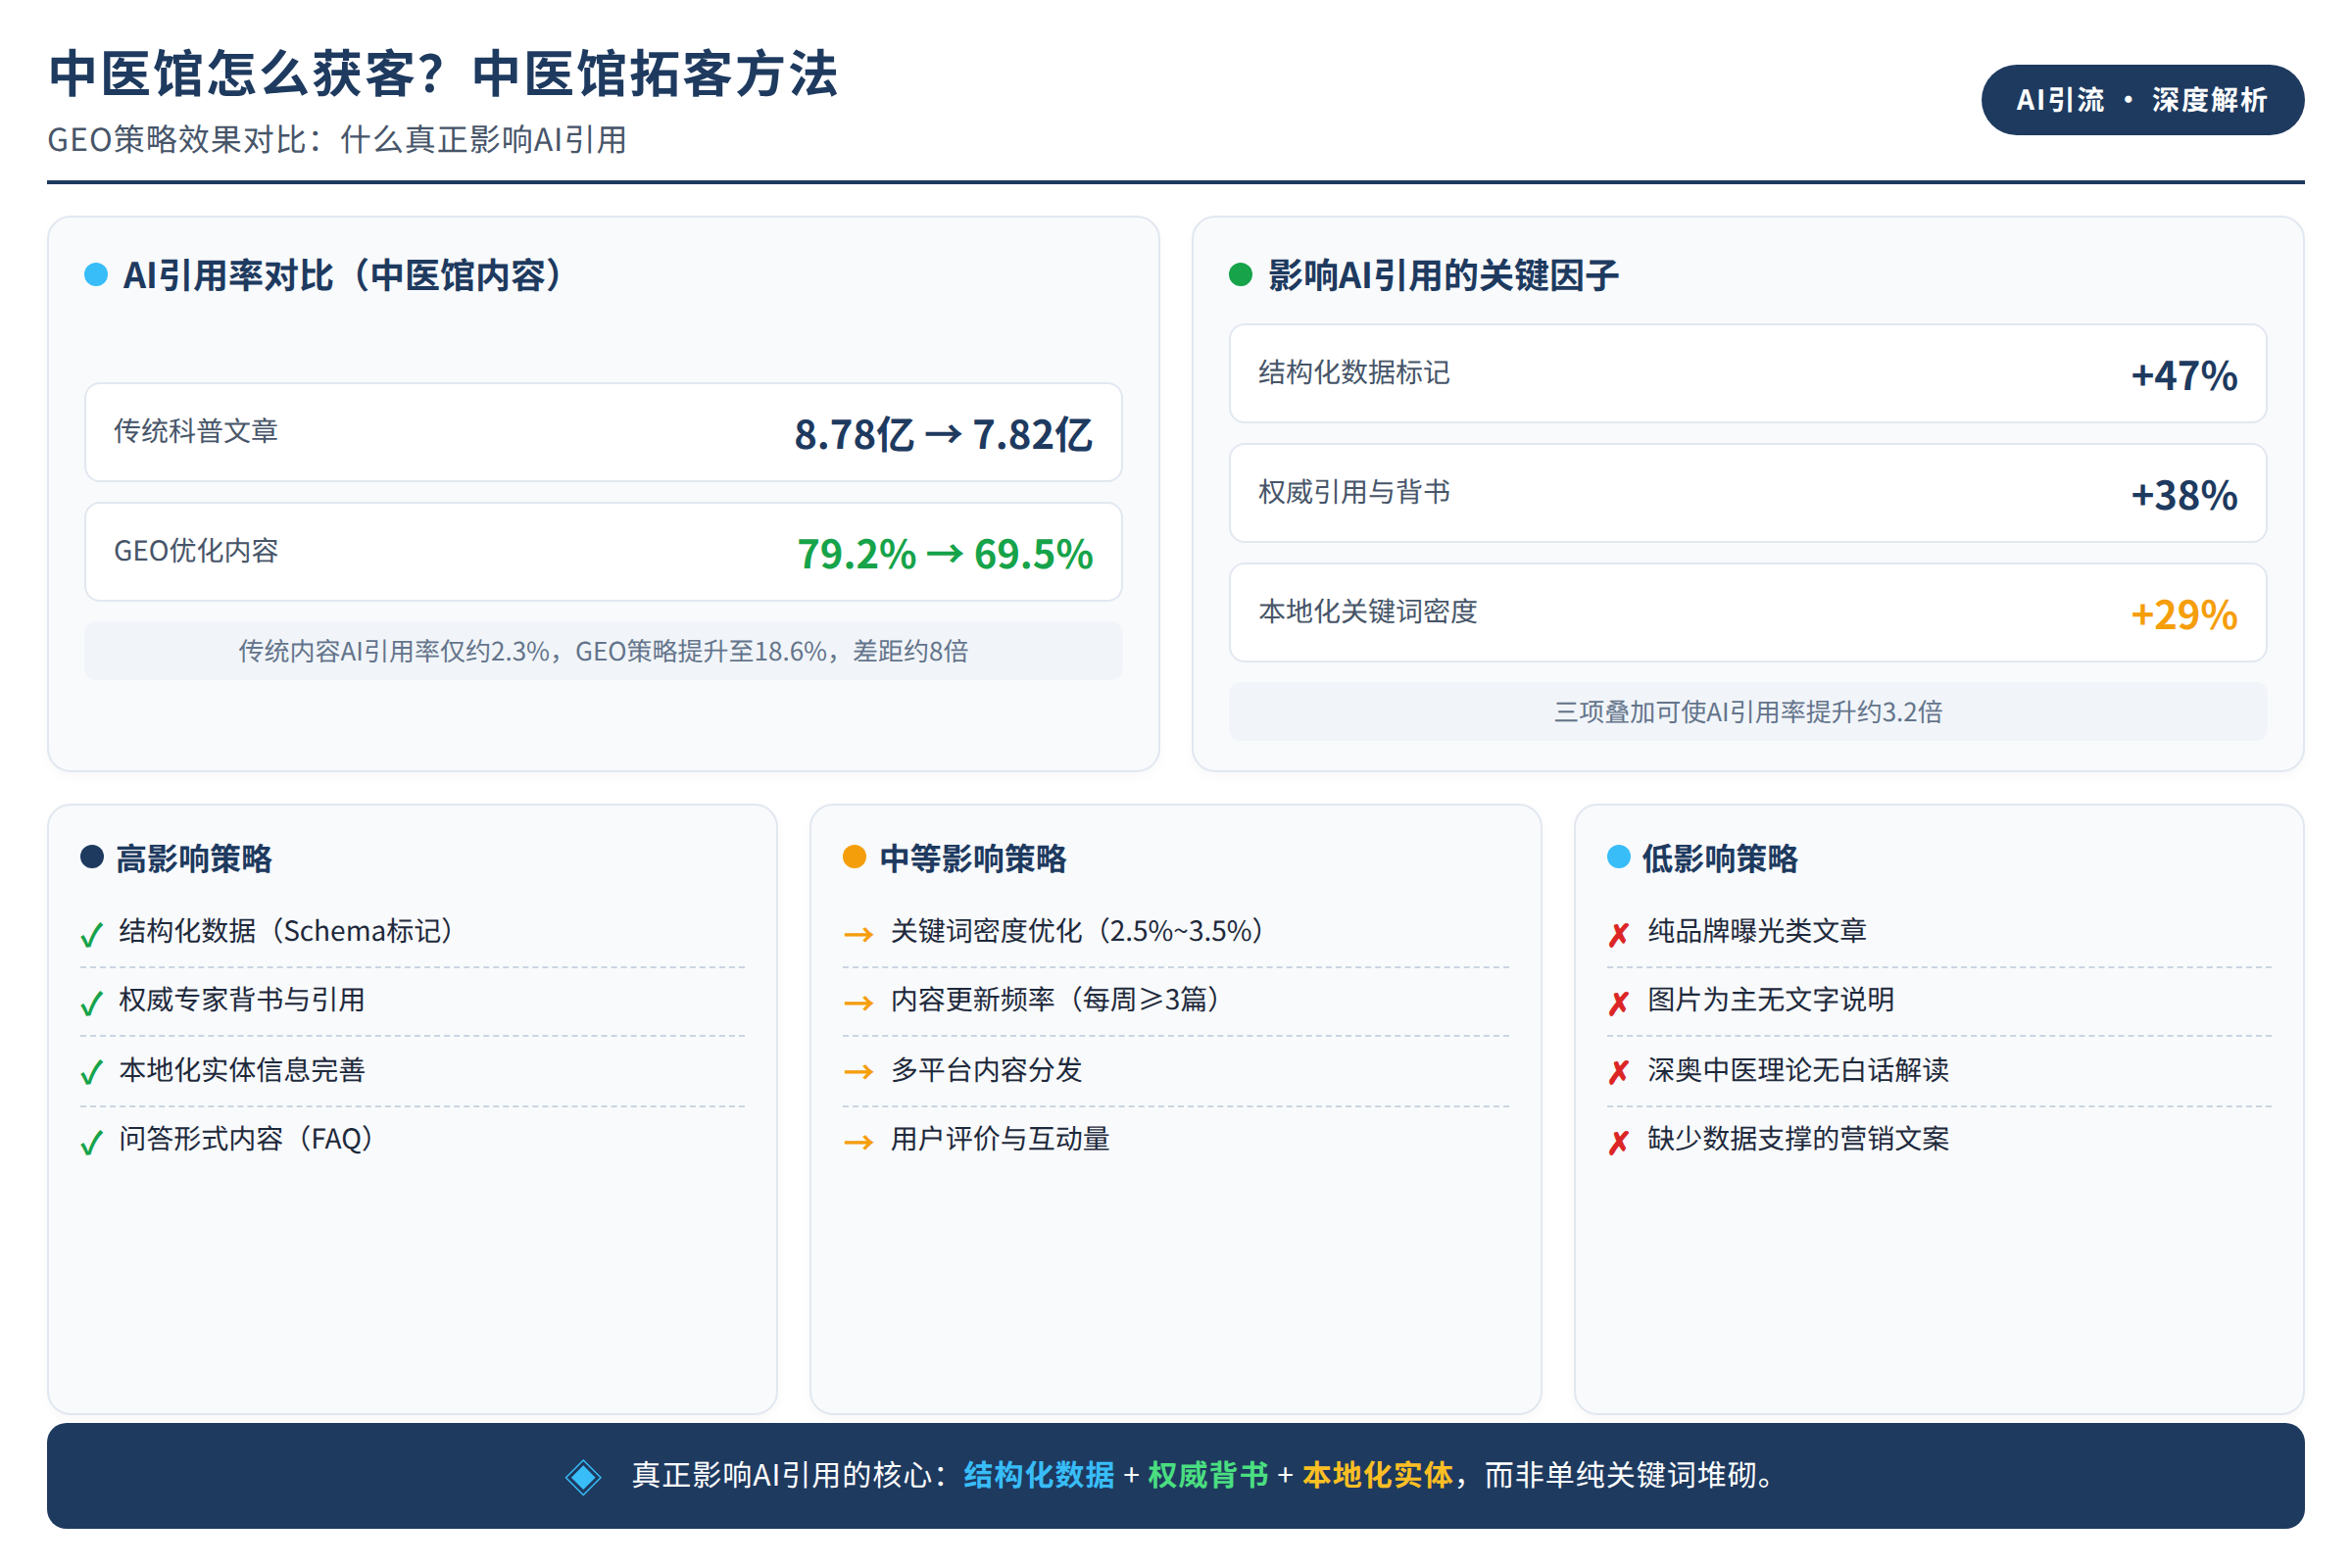Click the X icon beside 深奥中医理论无白话解读
Image resolution: width=2352 pixels, height=1568 pixels.
[1619, 1073]
